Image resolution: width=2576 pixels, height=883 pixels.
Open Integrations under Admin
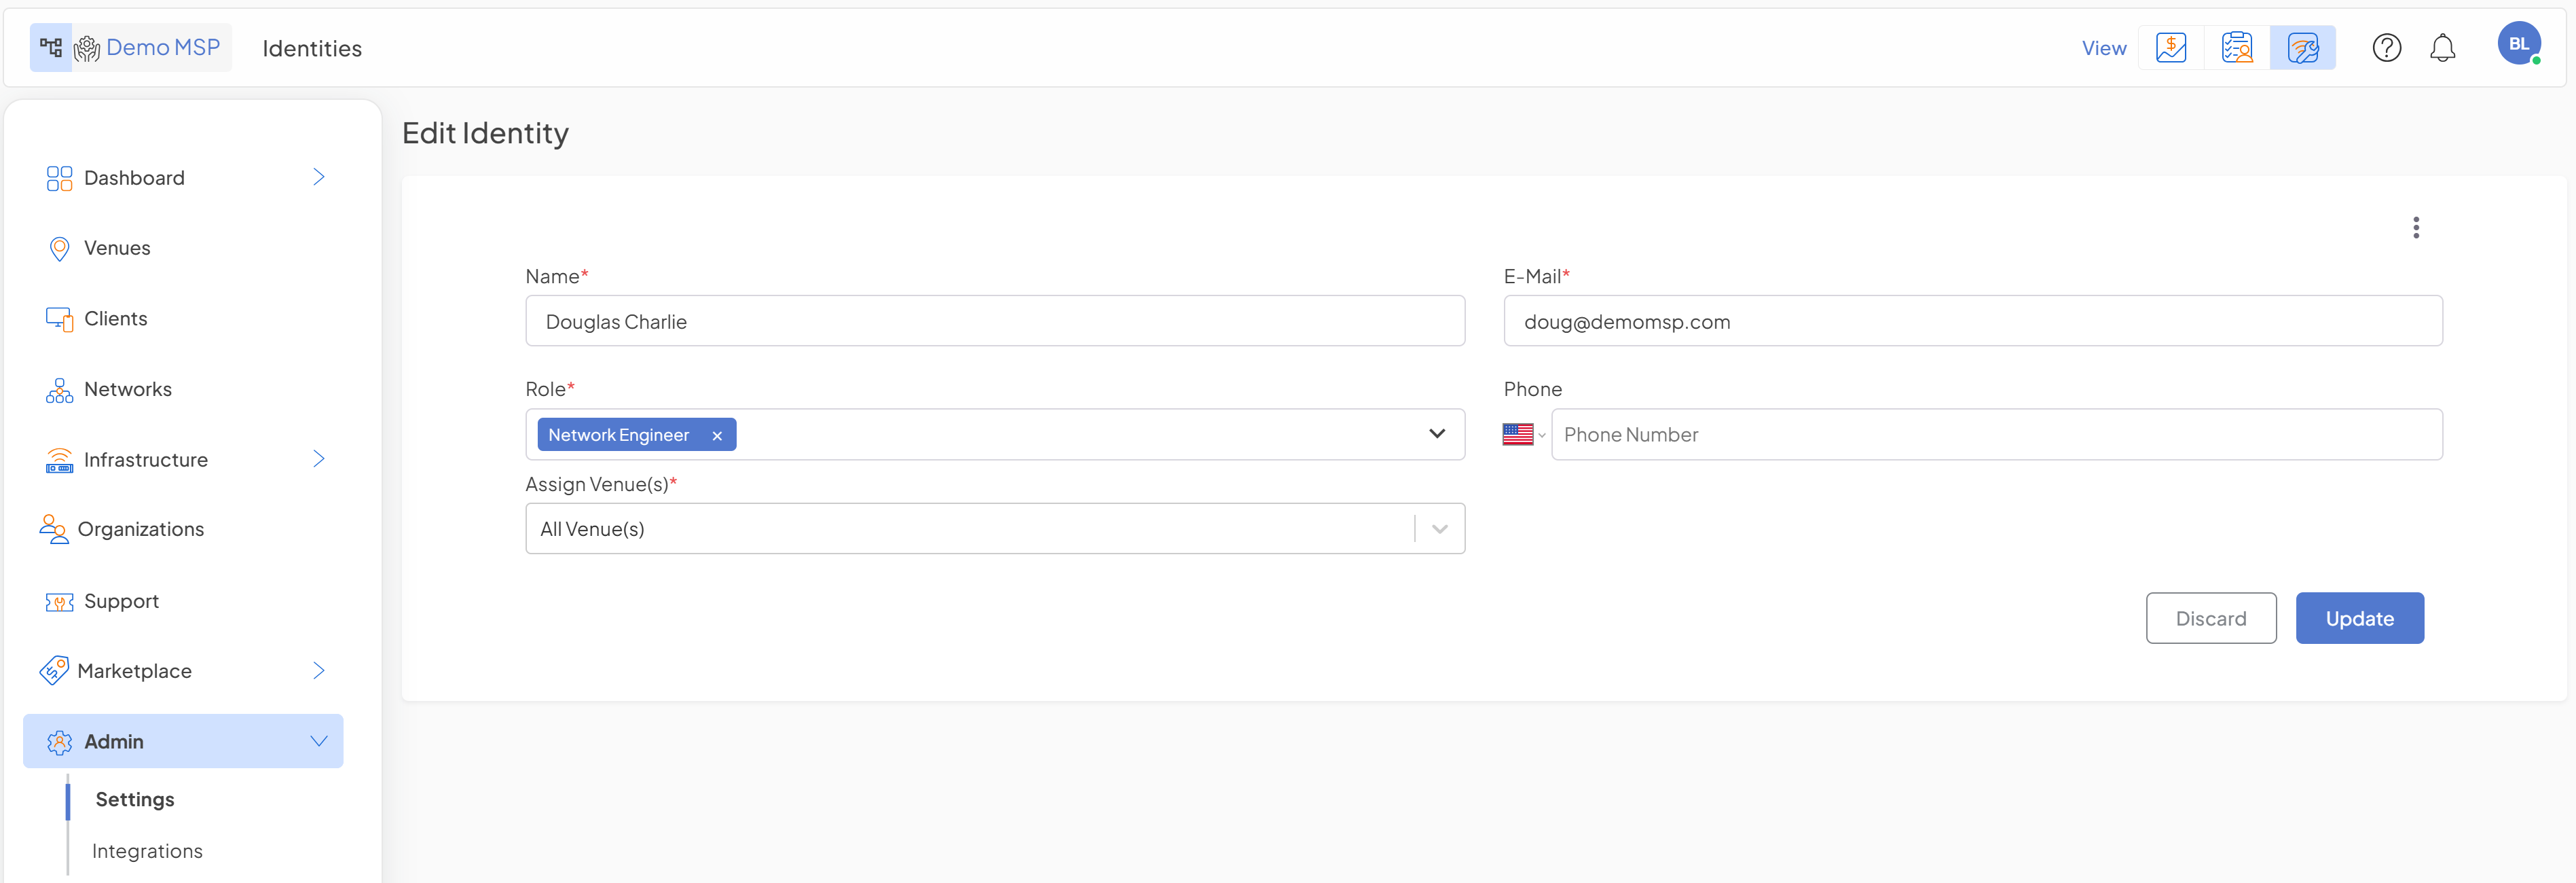point(147,851)
